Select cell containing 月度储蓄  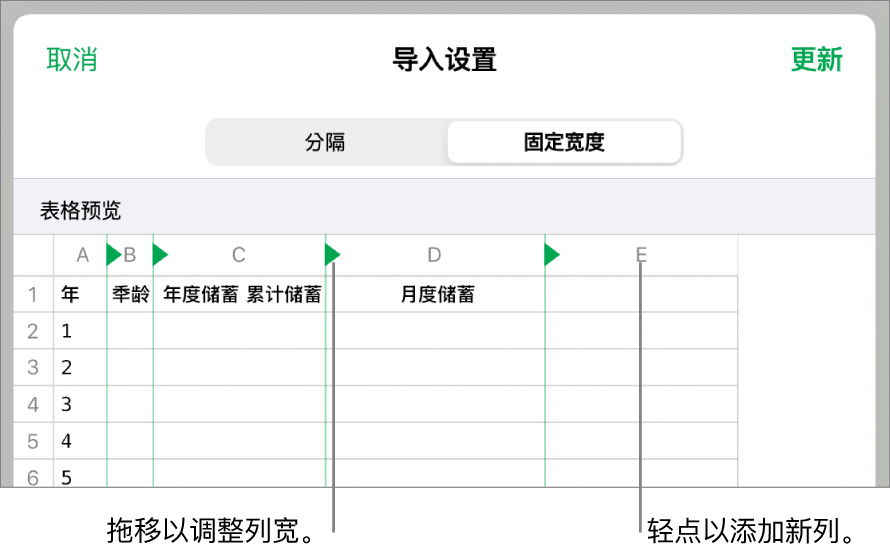point(436,294)
